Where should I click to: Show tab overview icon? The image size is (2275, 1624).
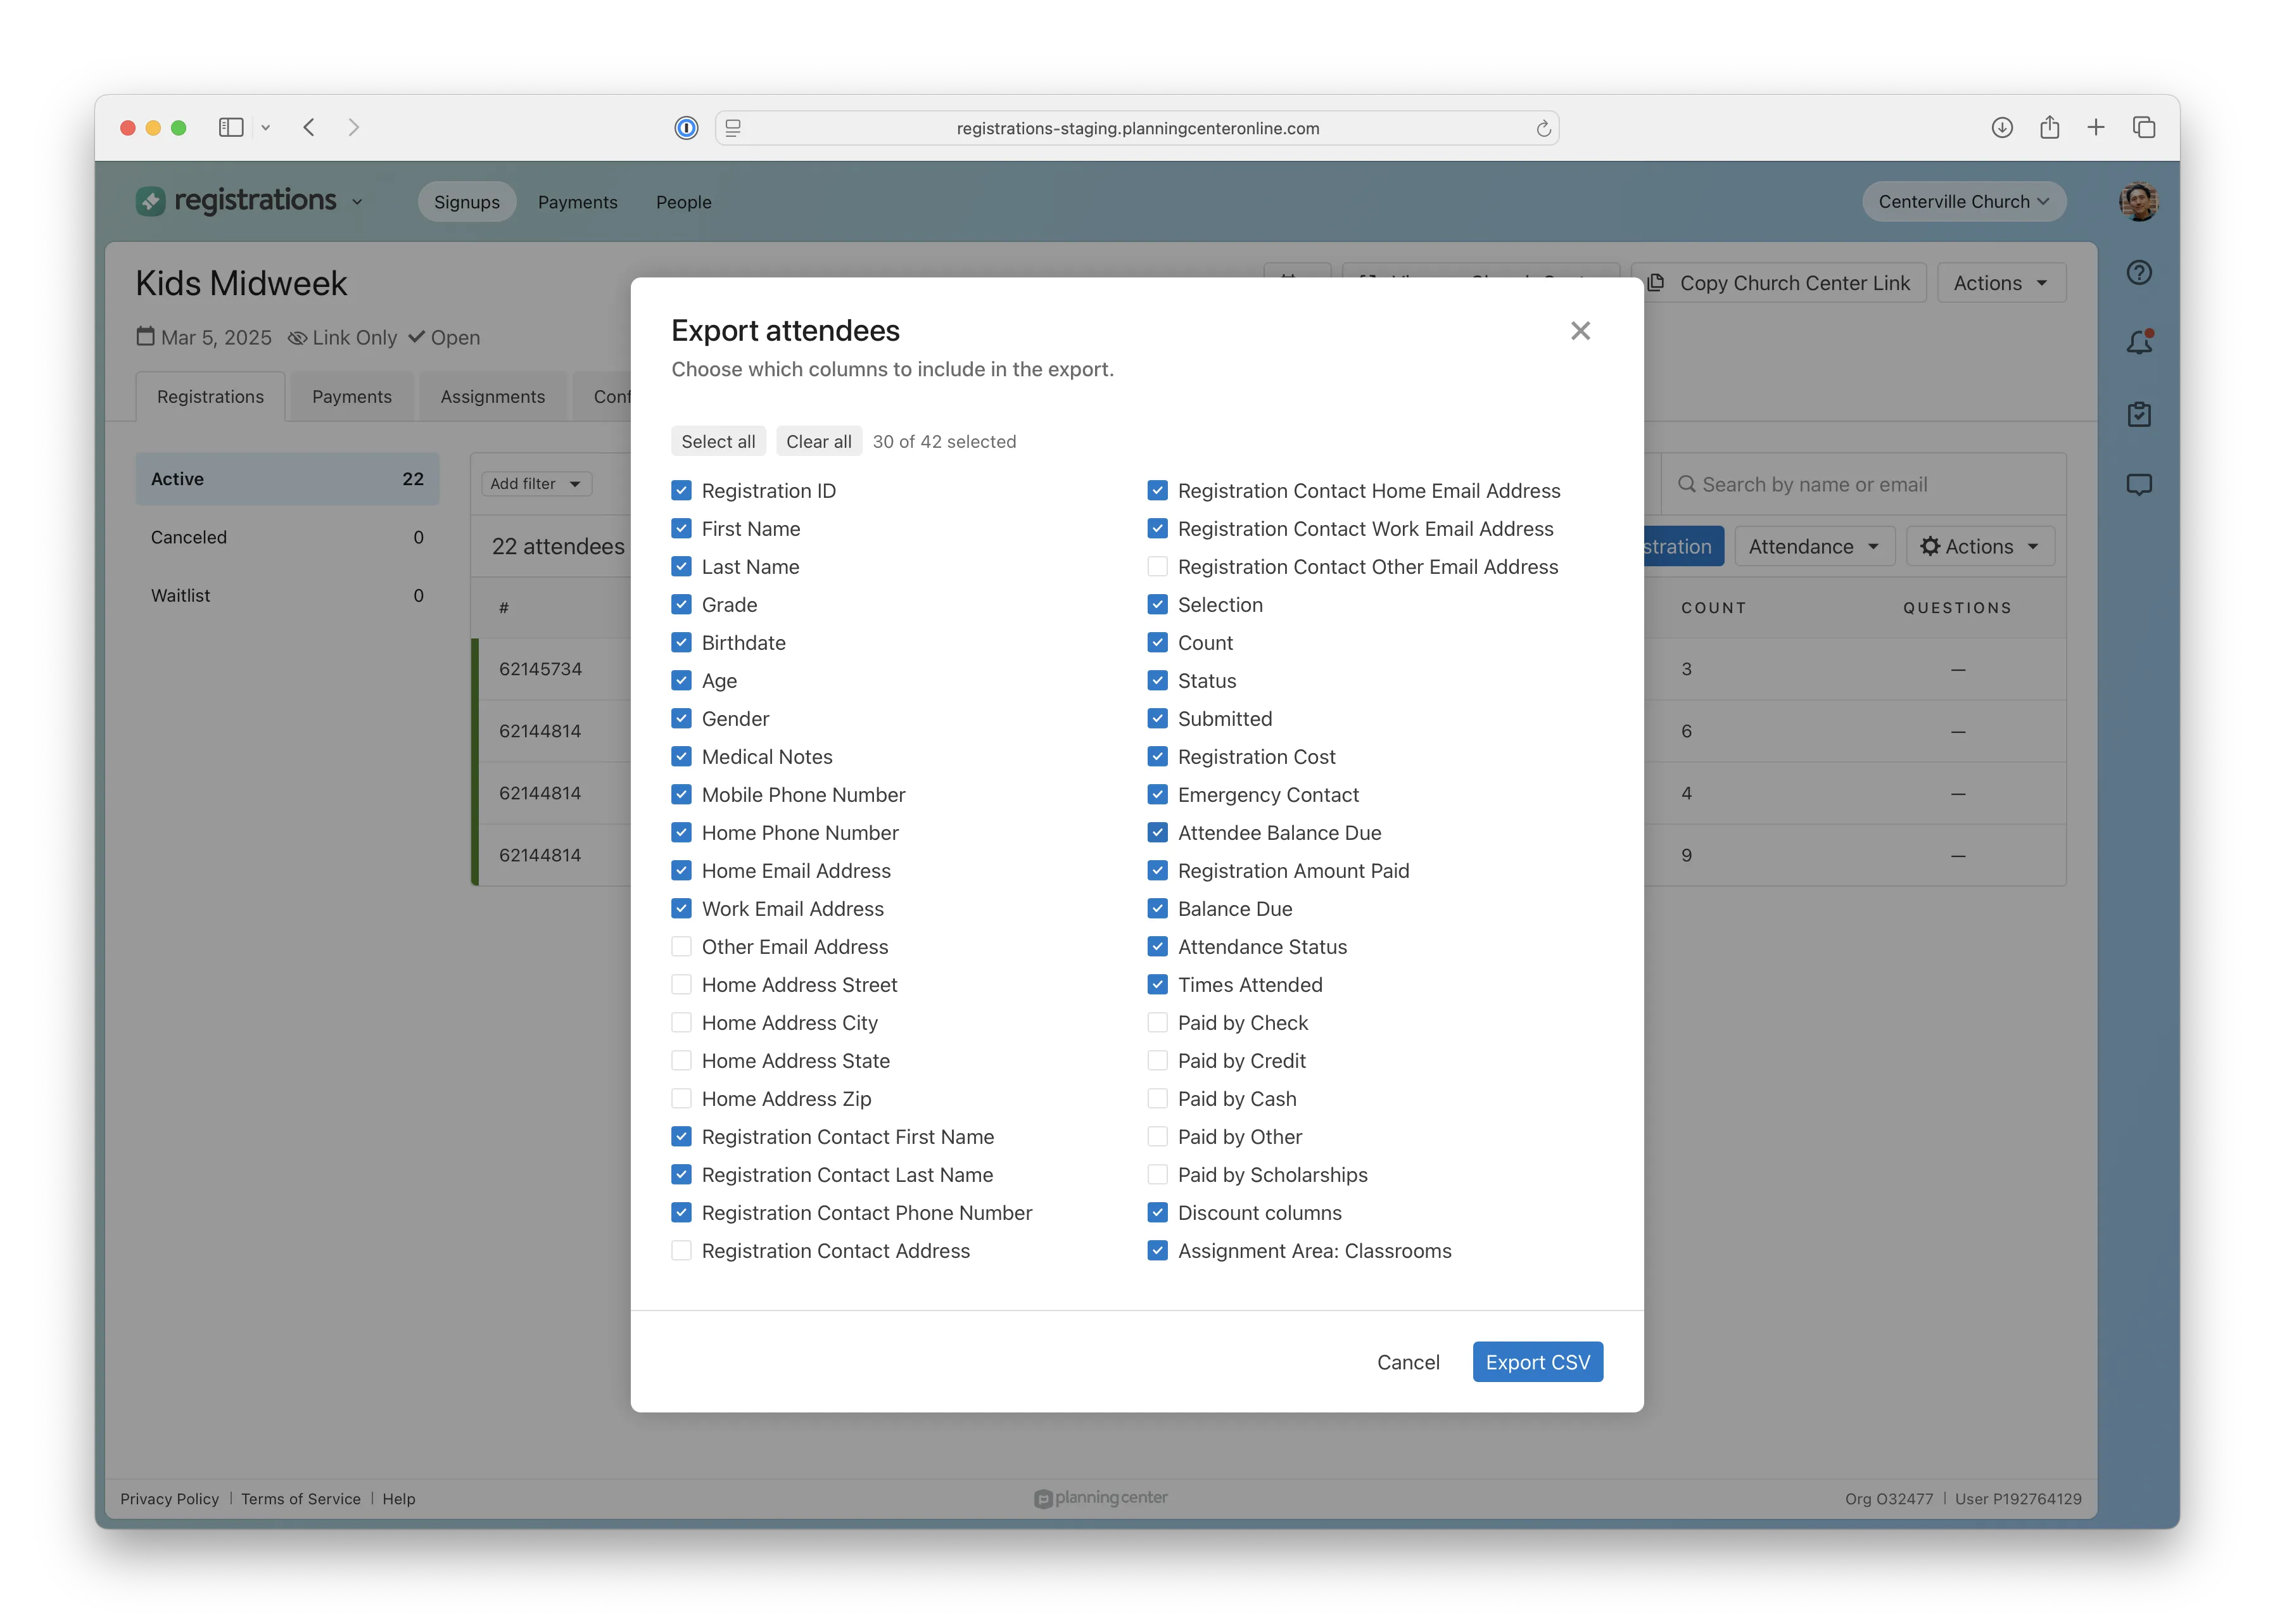(2143, 127)
